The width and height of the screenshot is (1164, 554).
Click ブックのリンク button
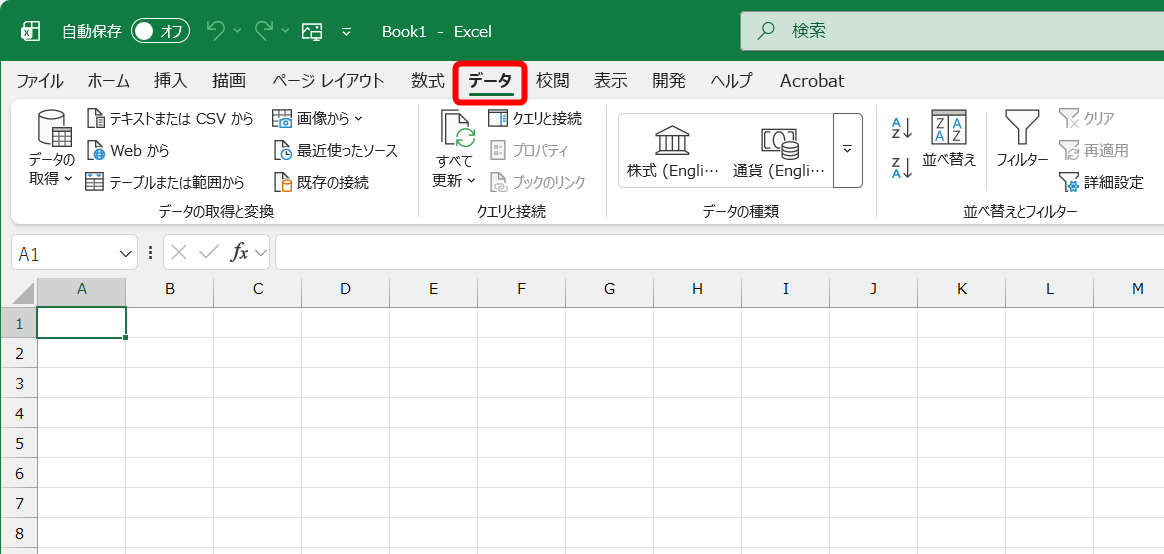[537, 182]
